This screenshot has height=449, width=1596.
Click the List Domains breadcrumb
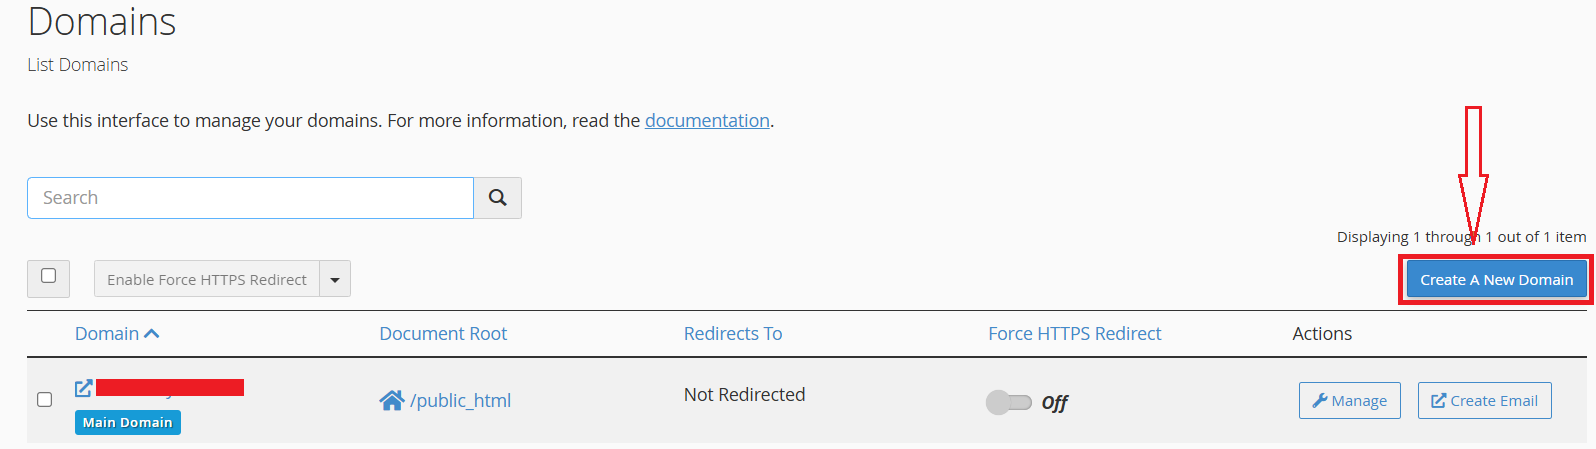pos(78,65)
